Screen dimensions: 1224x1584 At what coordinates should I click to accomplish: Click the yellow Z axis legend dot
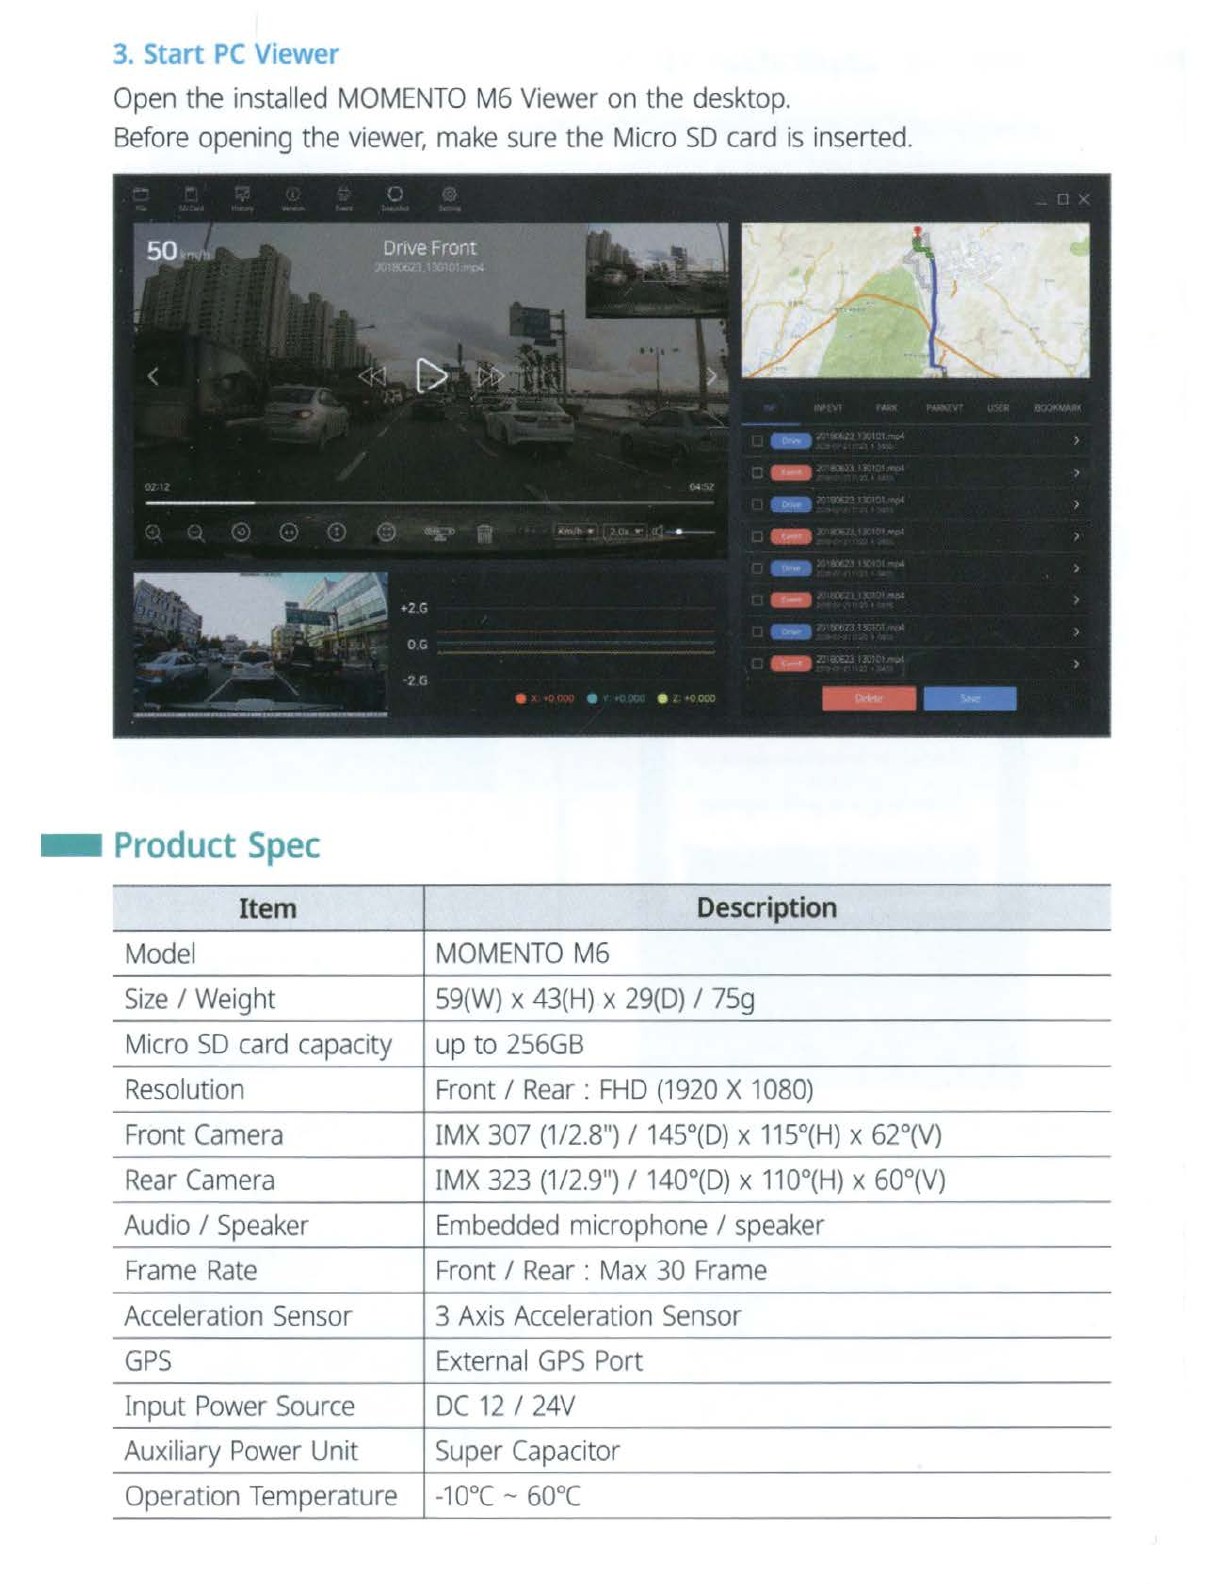click(x=663, y=698)
